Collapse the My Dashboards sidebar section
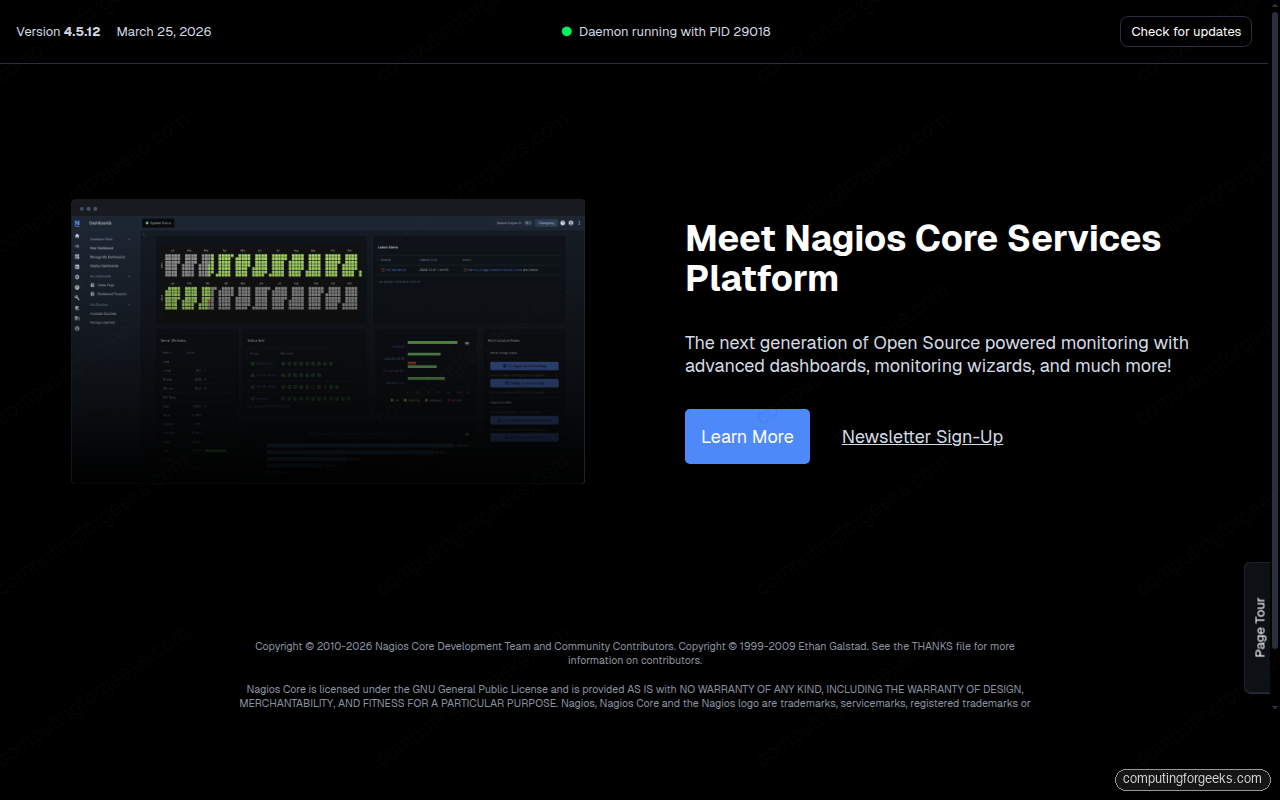The width and height of the screenshot is (1280, 800). (128, 276)
